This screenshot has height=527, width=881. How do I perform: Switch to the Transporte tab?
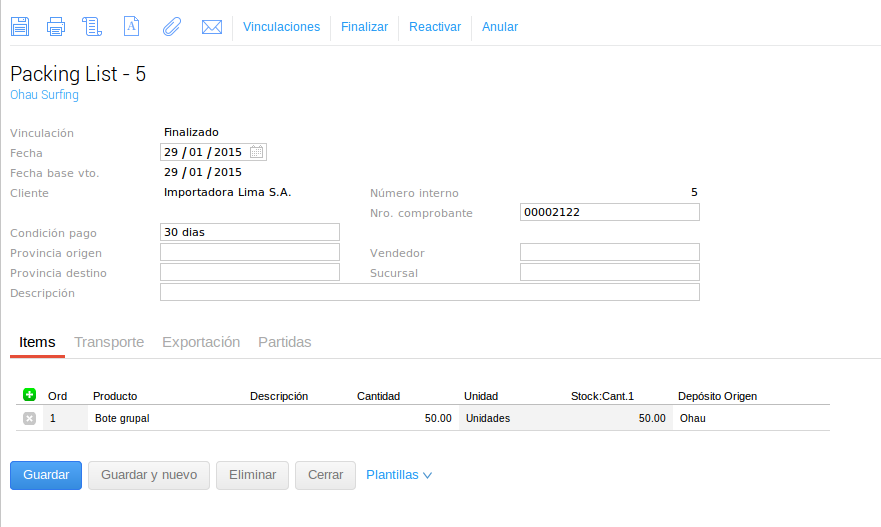109,342
